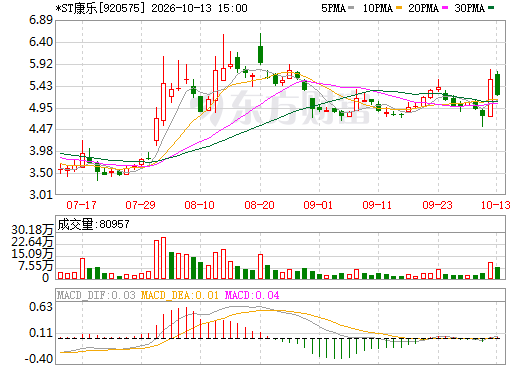Click volume axis value 22.64万
The image size is (520, 365).
coord(32,242)
